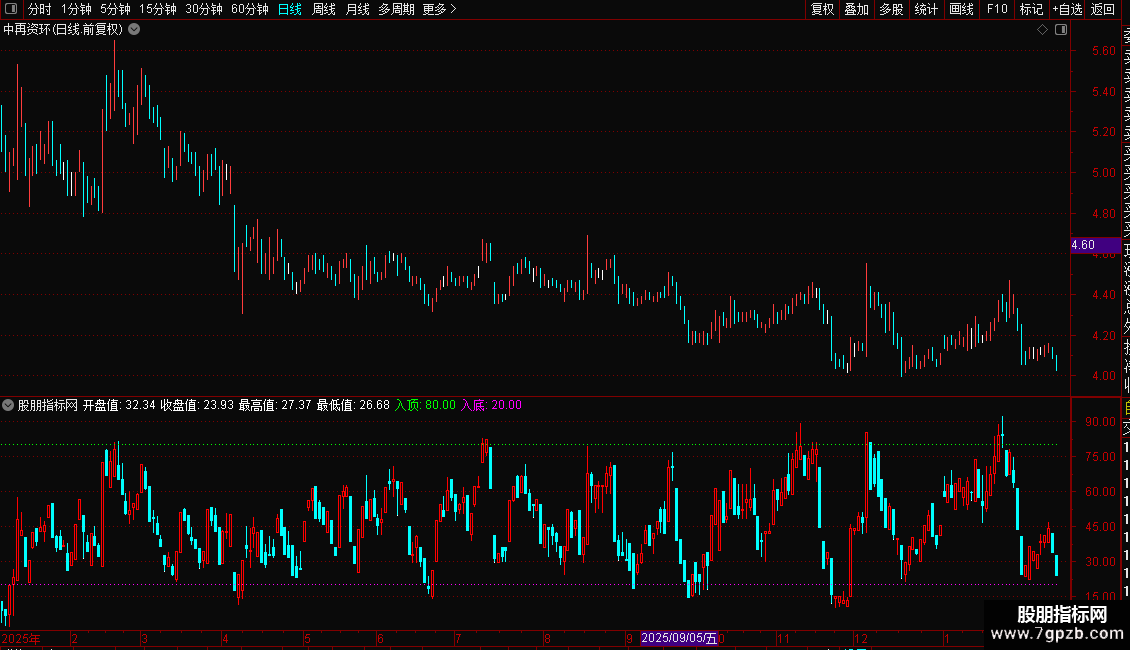Screen dimensions: 1130x650
Task: Open the 股朋指标网 indicator dropdown arrow
Action: click(8, 405)
